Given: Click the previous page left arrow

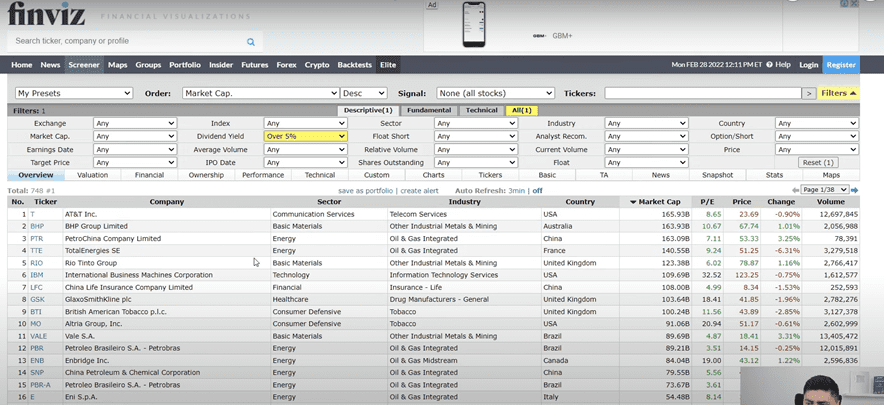Looking at the screenshot, I should tap(796, 189).
